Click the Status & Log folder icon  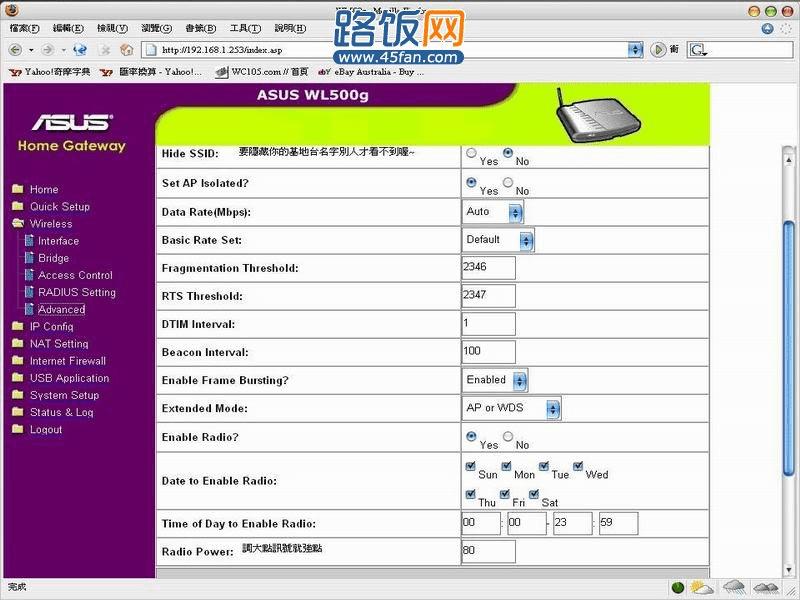pos(18,412)
